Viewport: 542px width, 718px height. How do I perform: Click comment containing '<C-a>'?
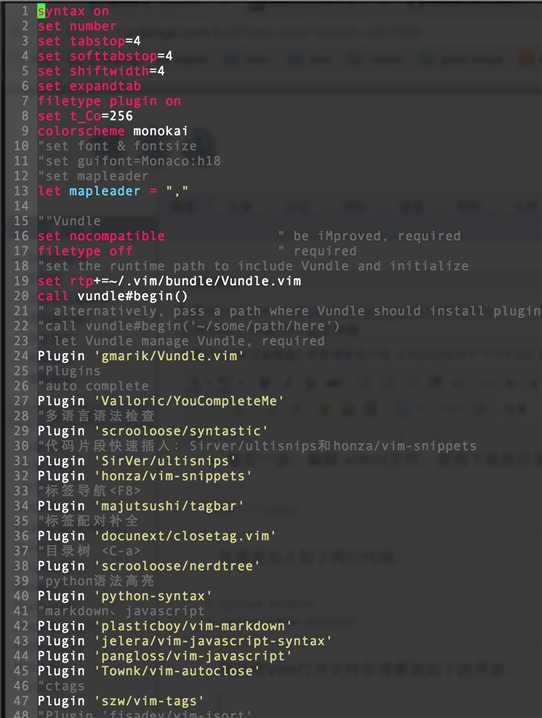(x=90, y=551)
